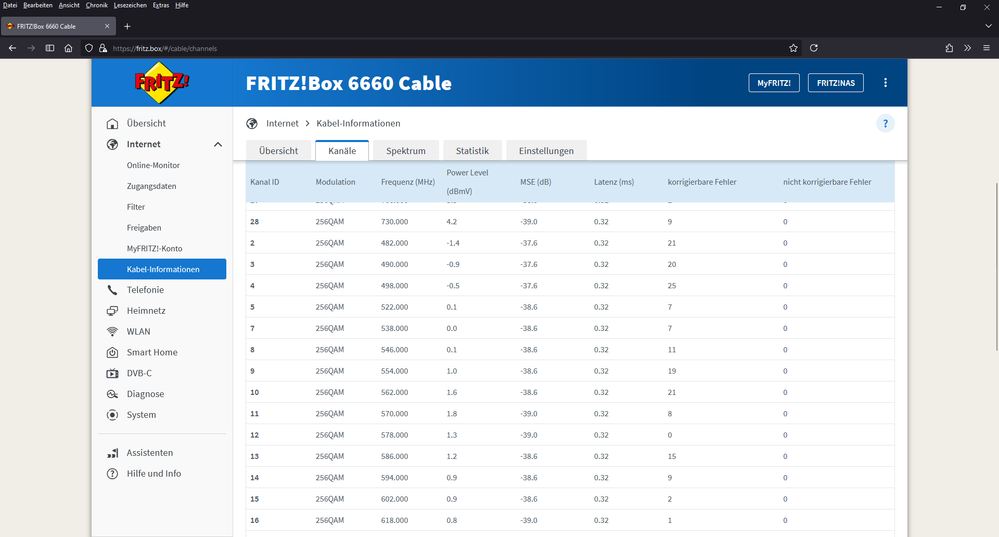999x537 pixels.
Task: Click the Diagnose icon
Action: 113,394
